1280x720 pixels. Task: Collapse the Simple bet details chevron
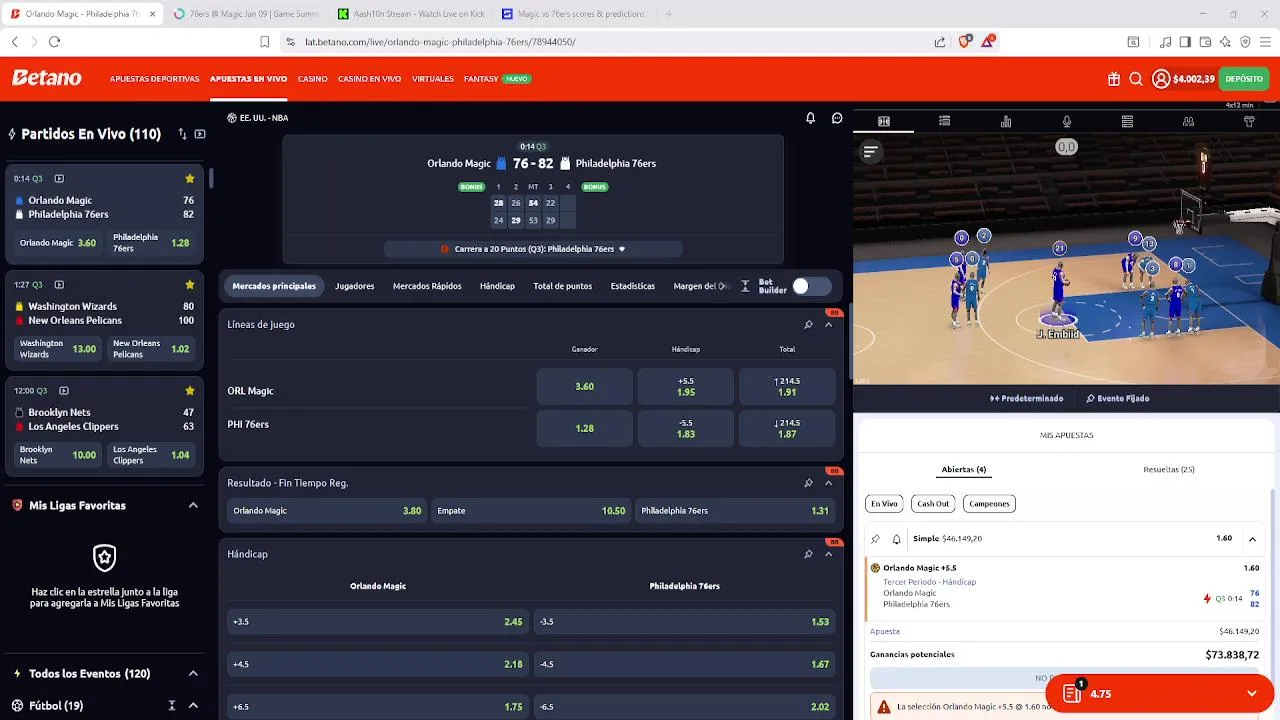pyautogui.click(x=1252, y=539)
